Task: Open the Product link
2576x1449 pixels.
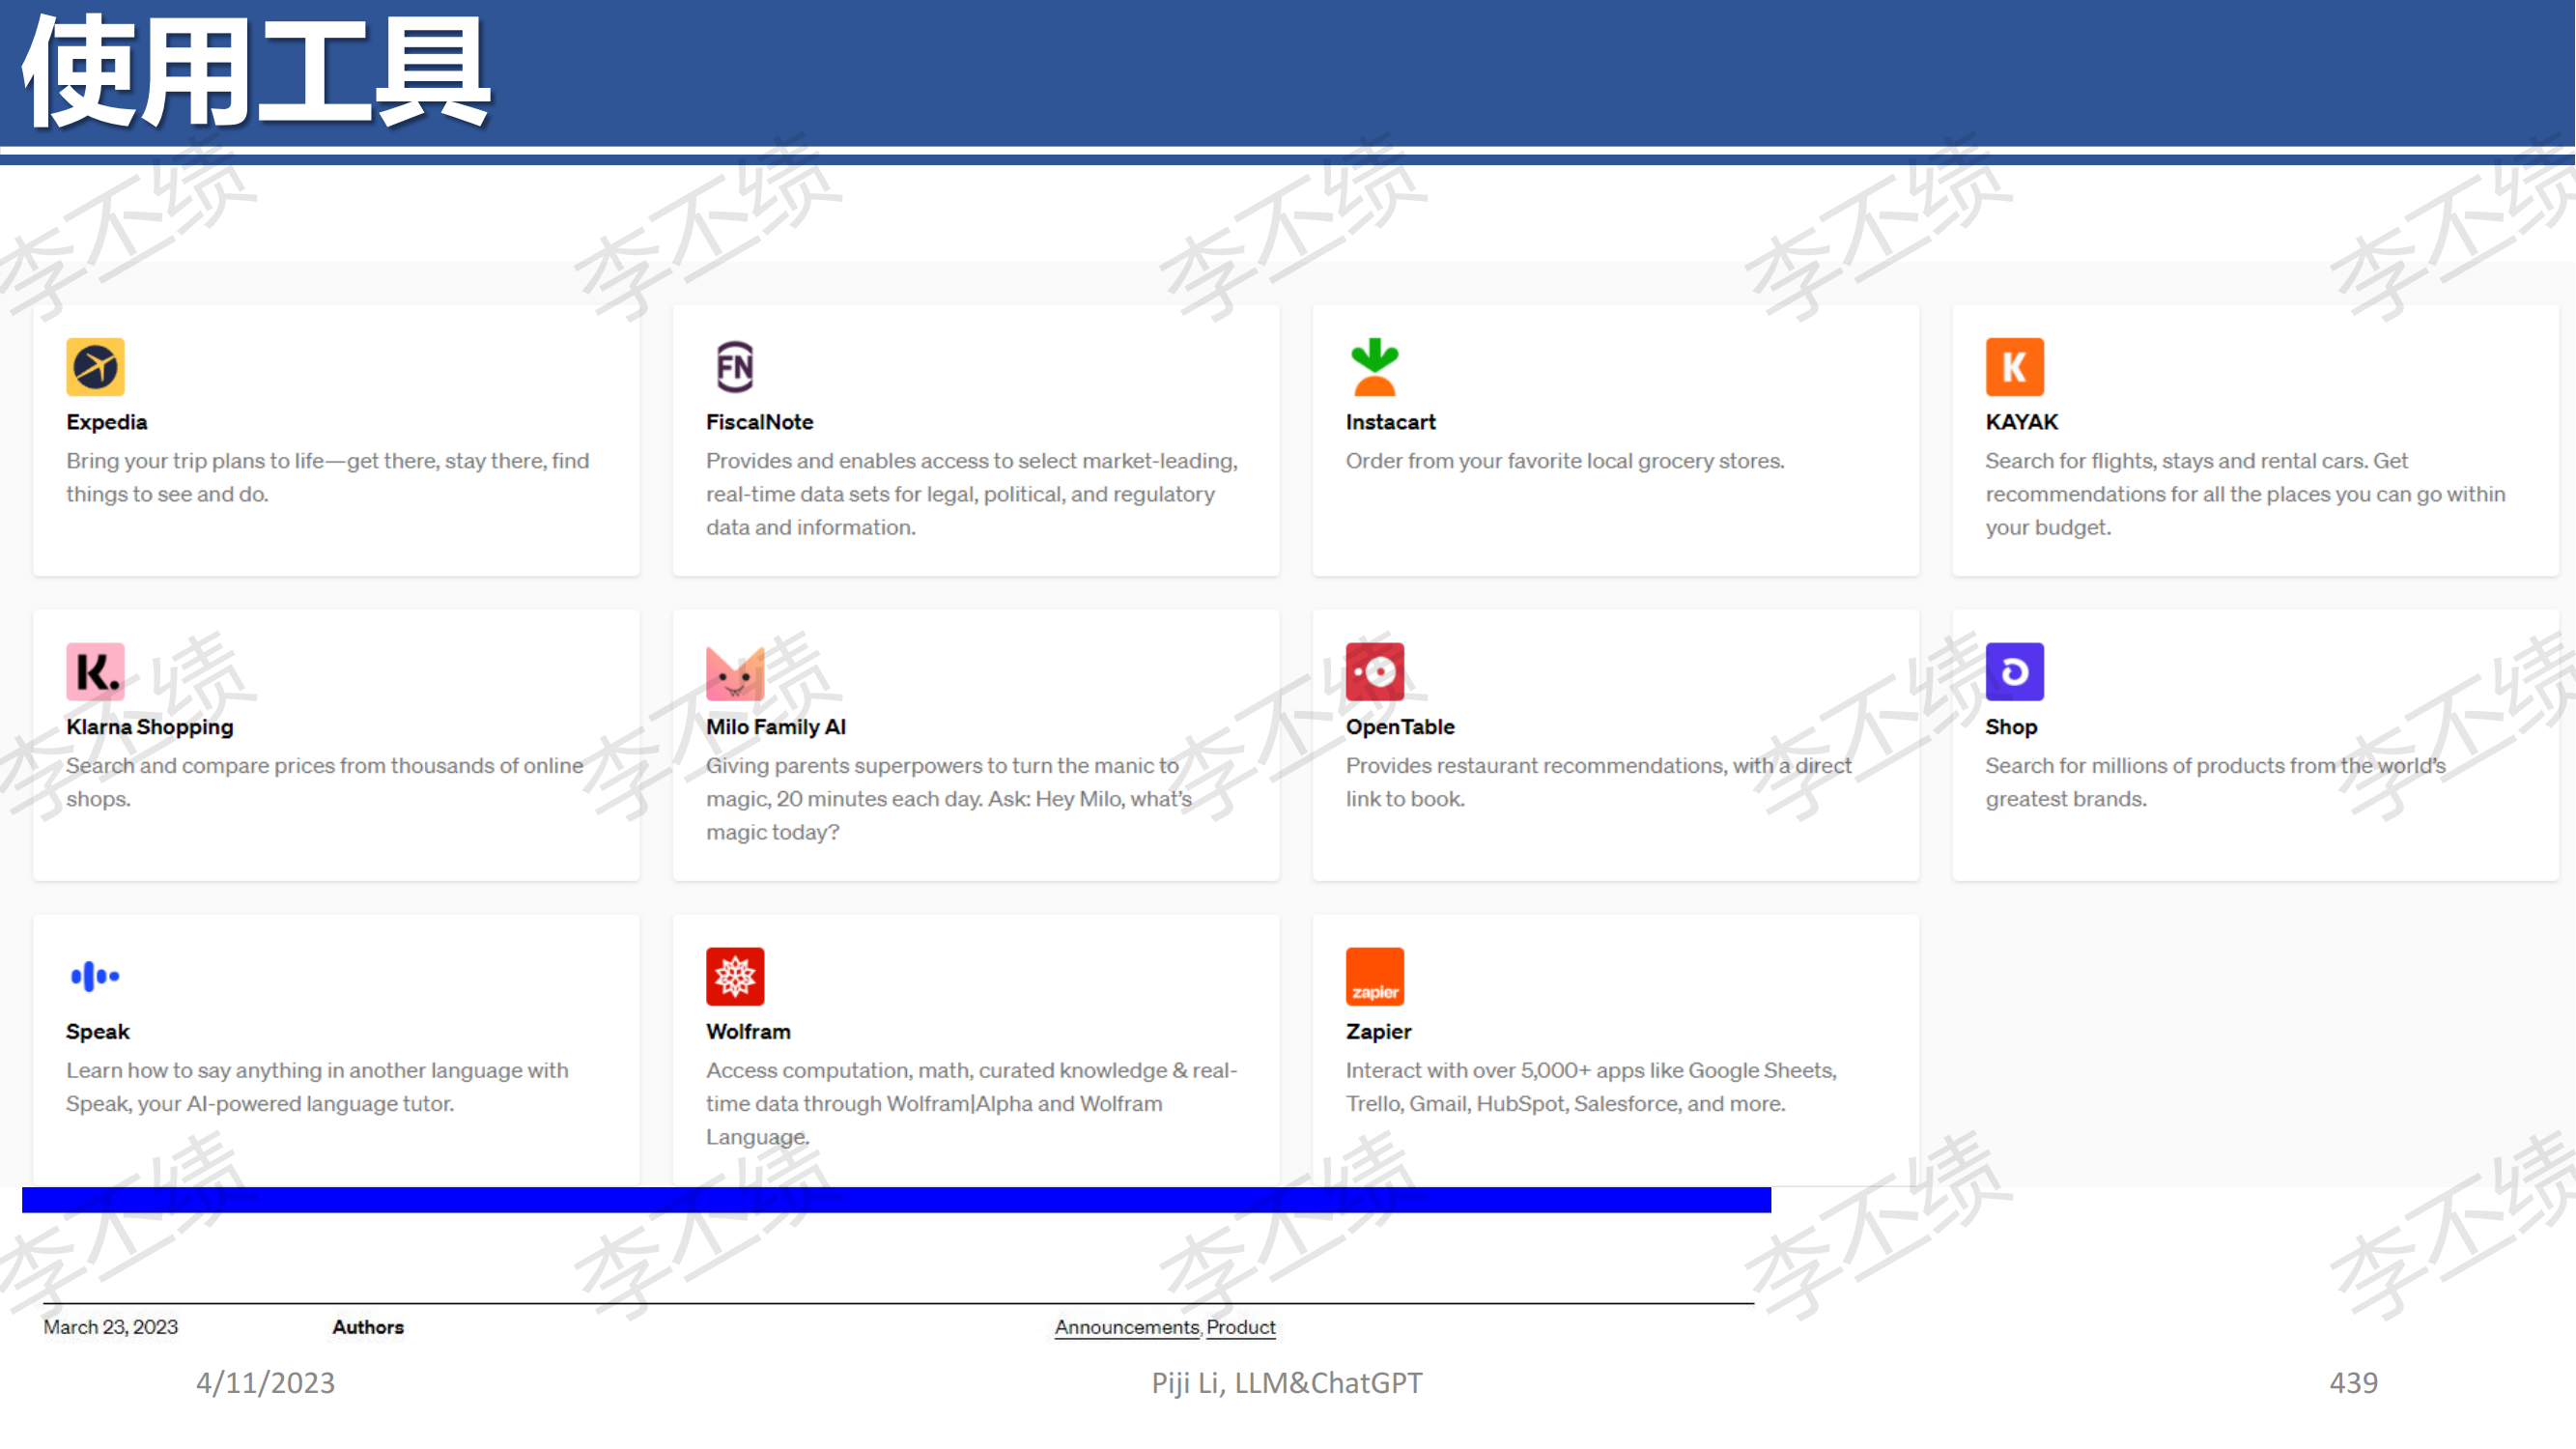Action: tap(1240, 1326)
